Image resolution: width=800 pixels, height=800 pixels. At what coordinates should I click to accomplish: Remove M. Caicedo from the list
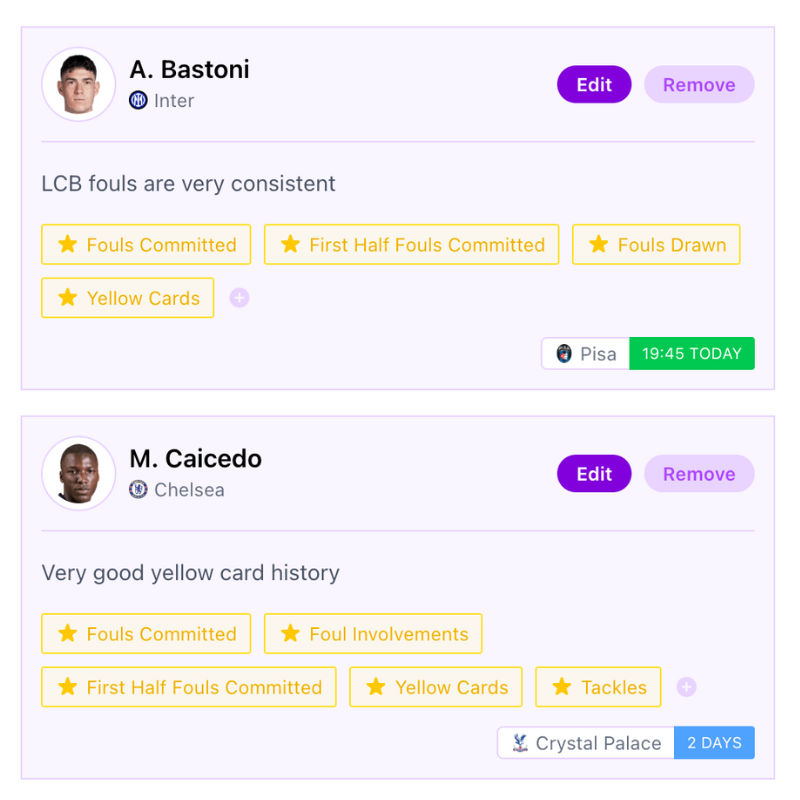tap(699, 474)
